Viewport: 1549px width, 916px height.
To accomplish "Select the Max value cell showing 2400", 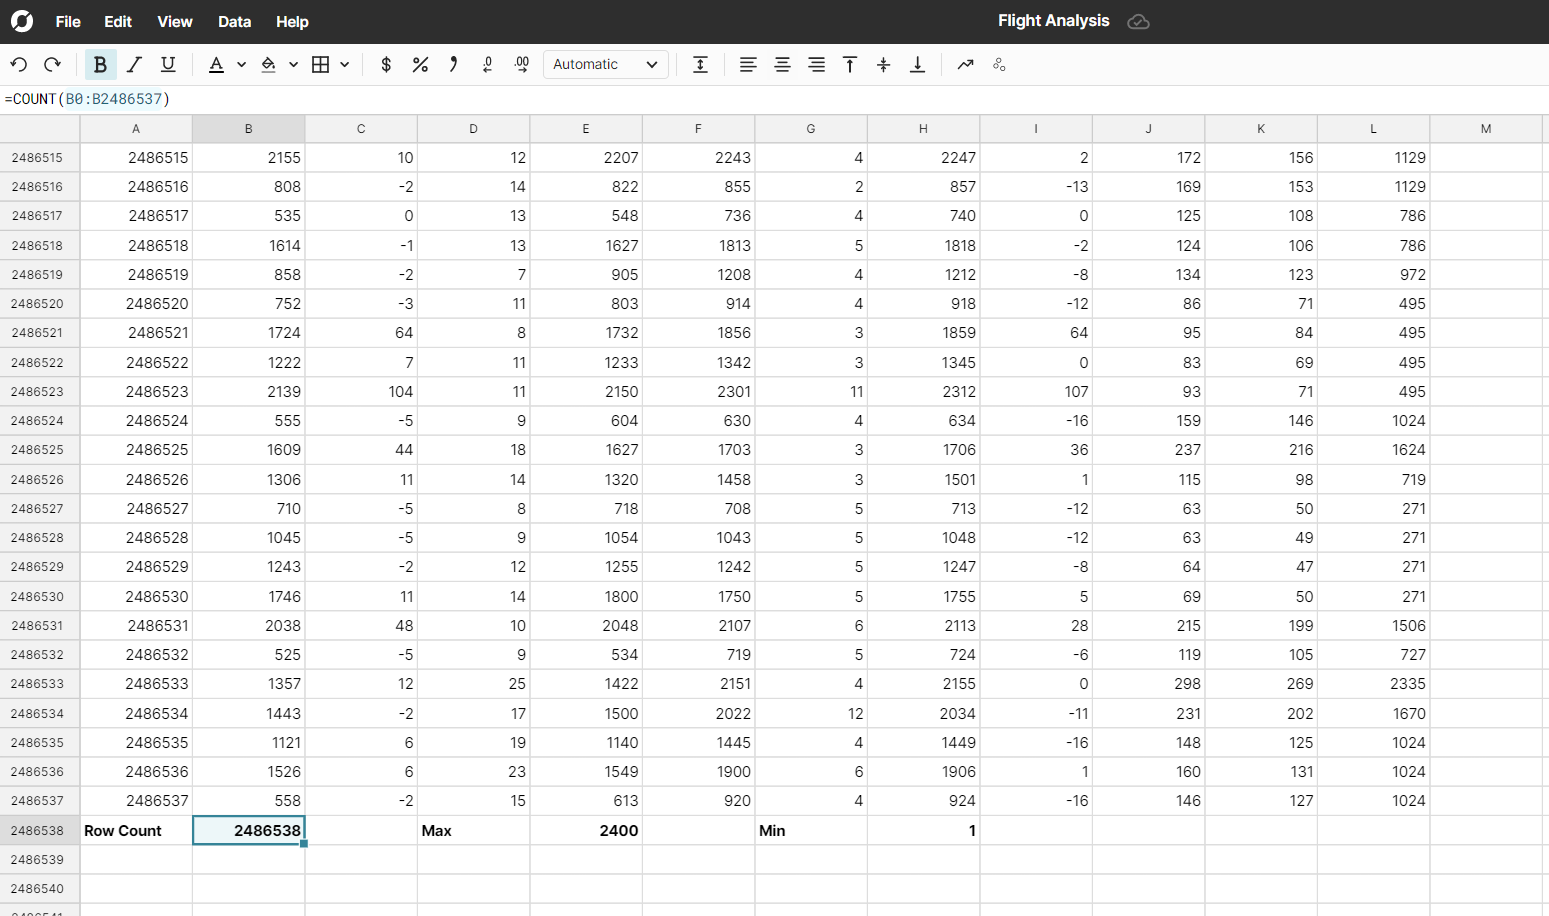I will 586,831.
